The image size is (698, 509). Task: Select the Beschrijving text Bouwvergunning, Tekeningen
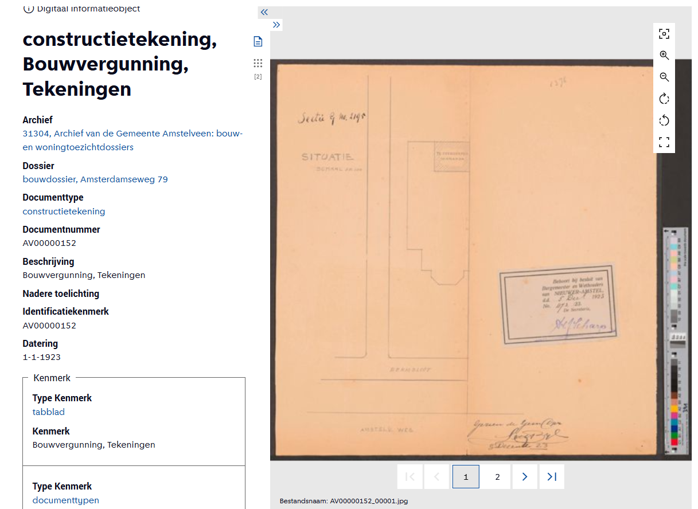coord(84,275)
